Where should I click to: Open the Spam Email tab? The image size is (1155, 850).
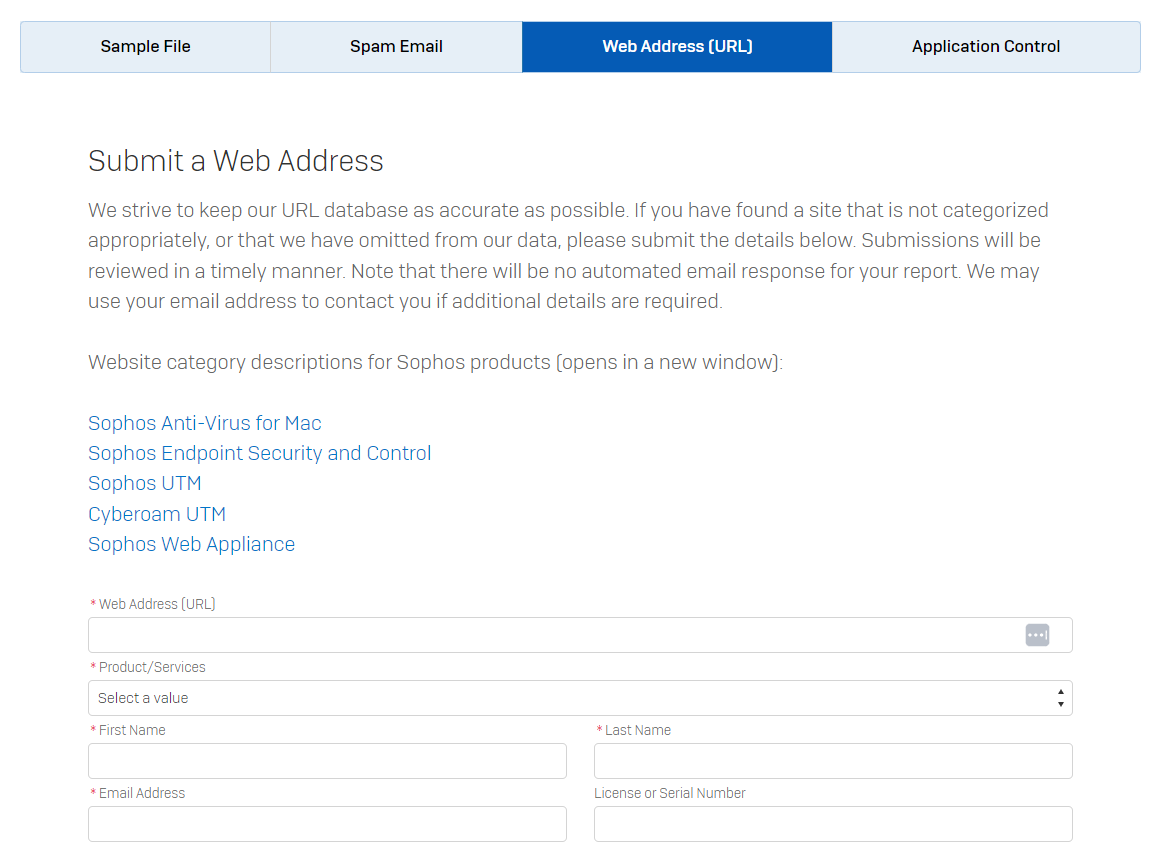click(396, 47)
